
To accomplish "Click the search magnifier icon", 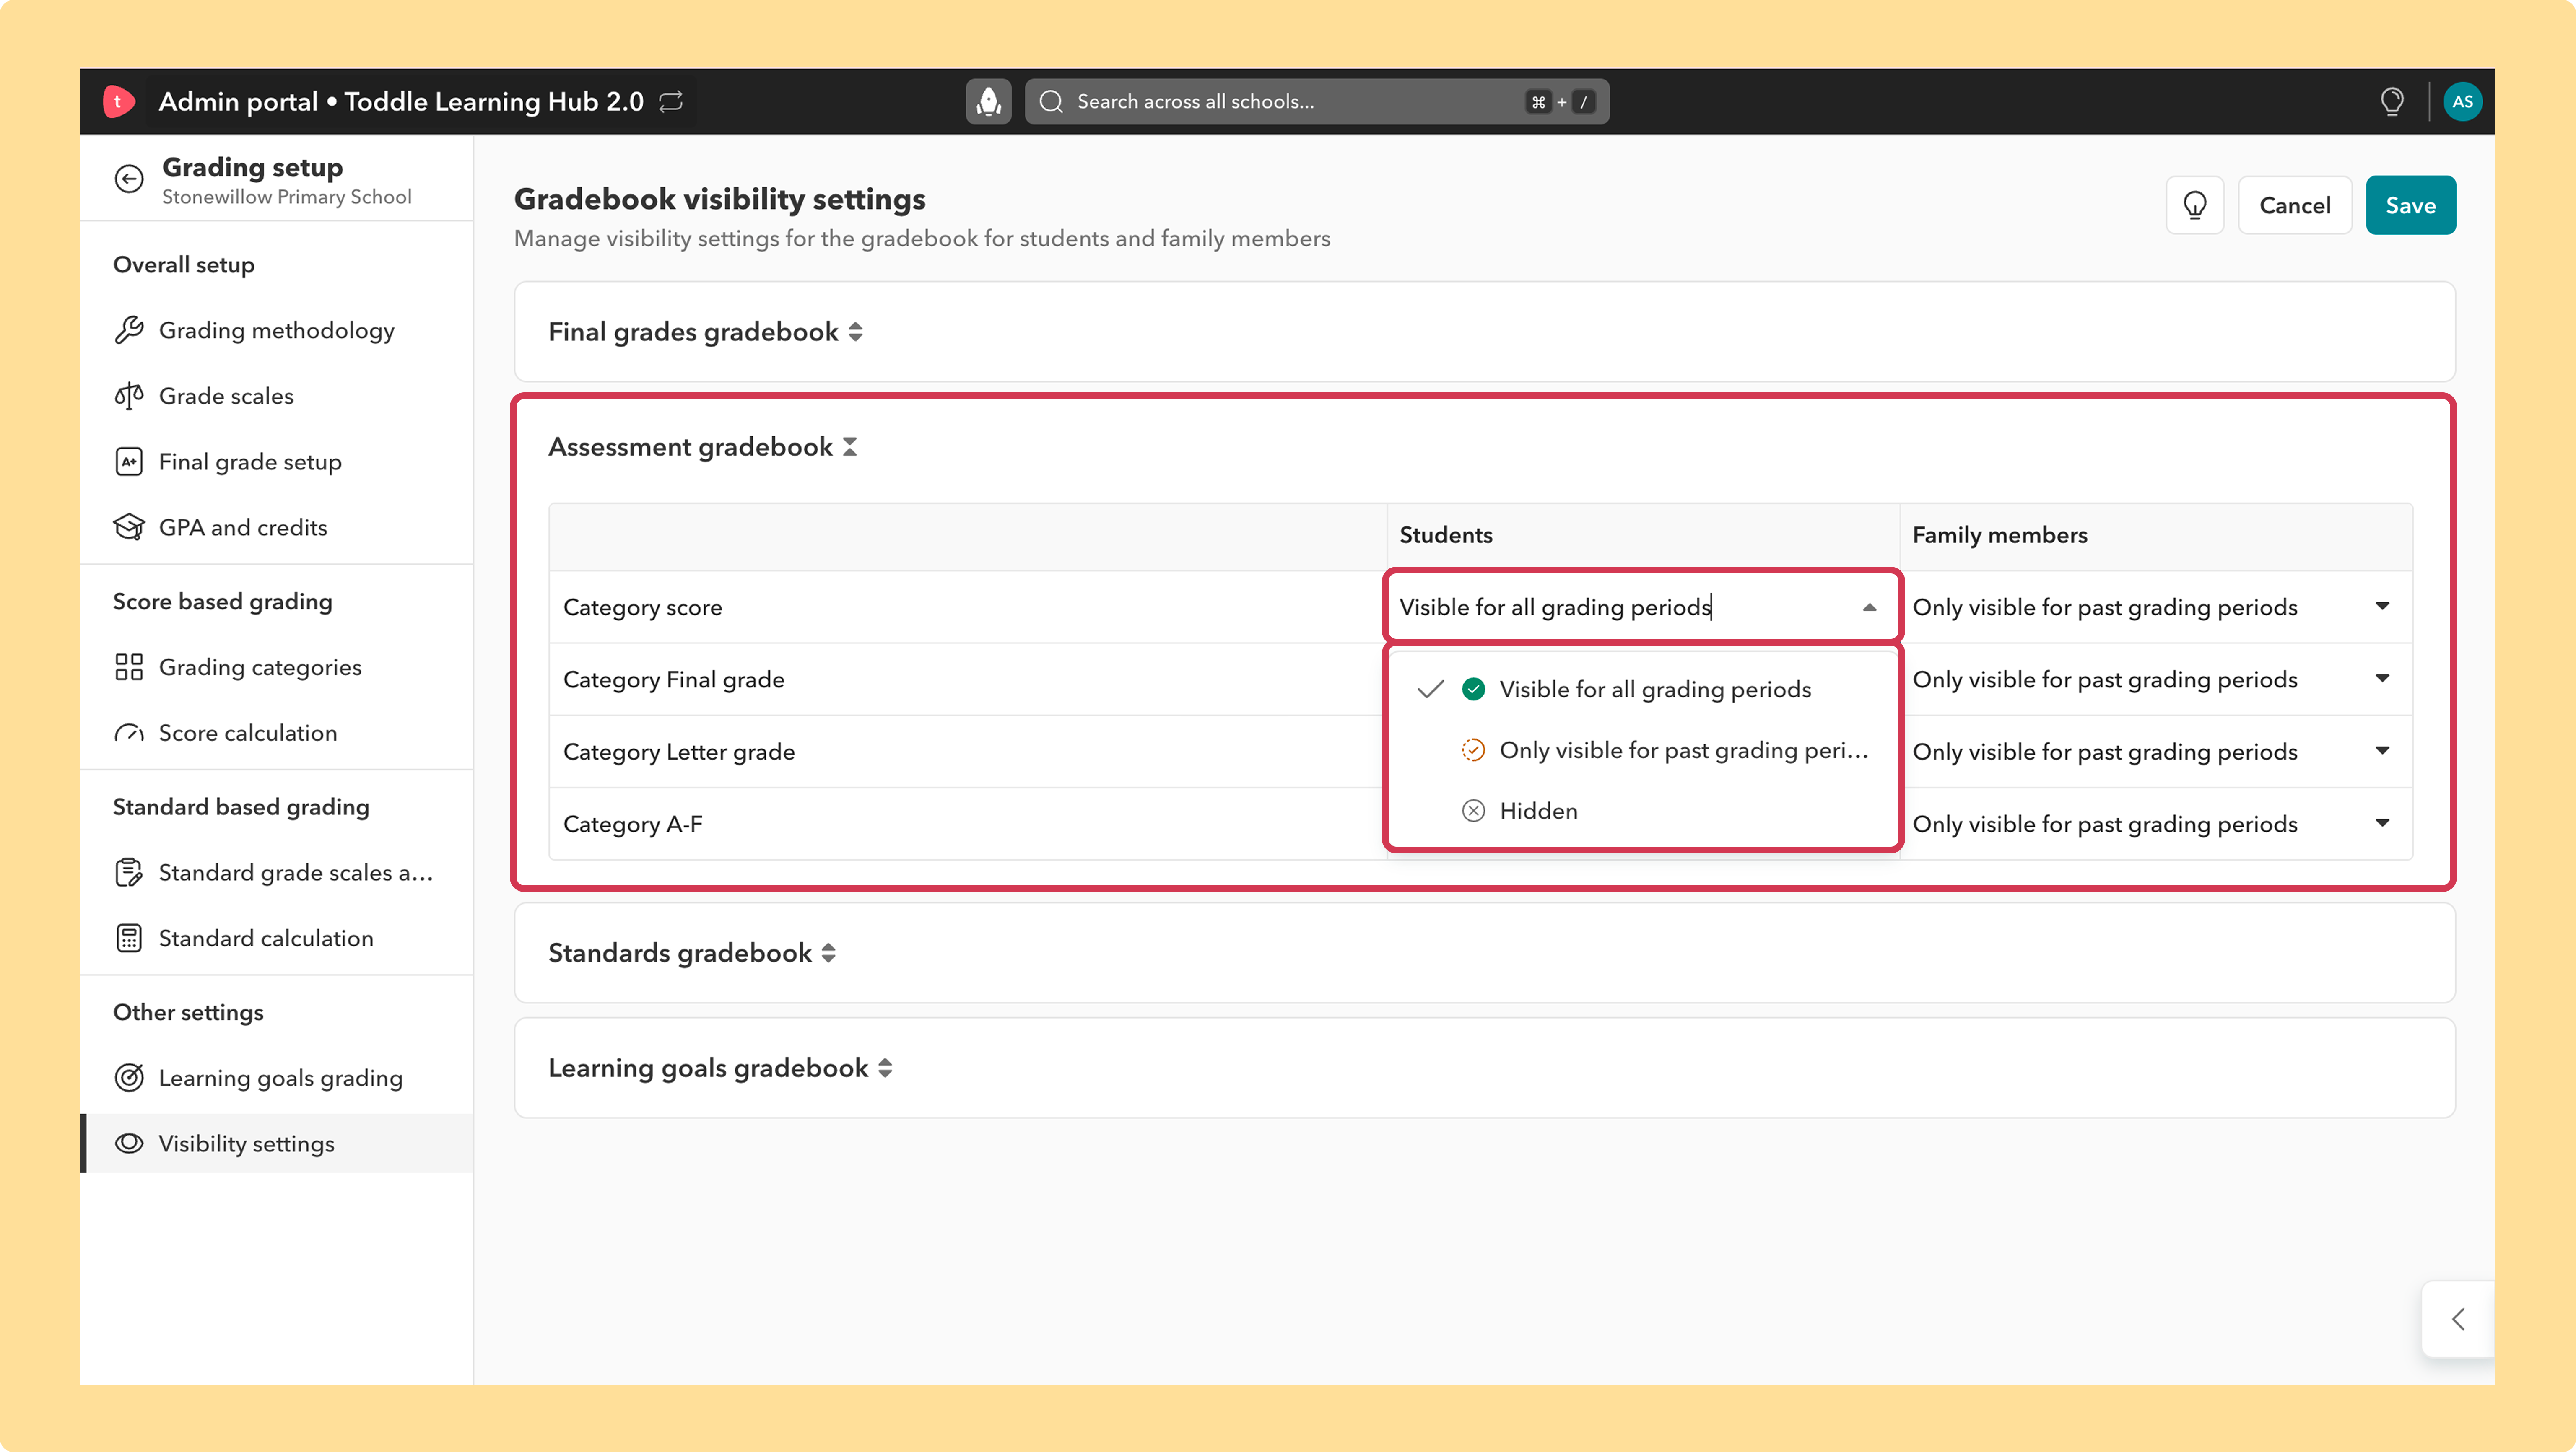I will [1051, 101].
